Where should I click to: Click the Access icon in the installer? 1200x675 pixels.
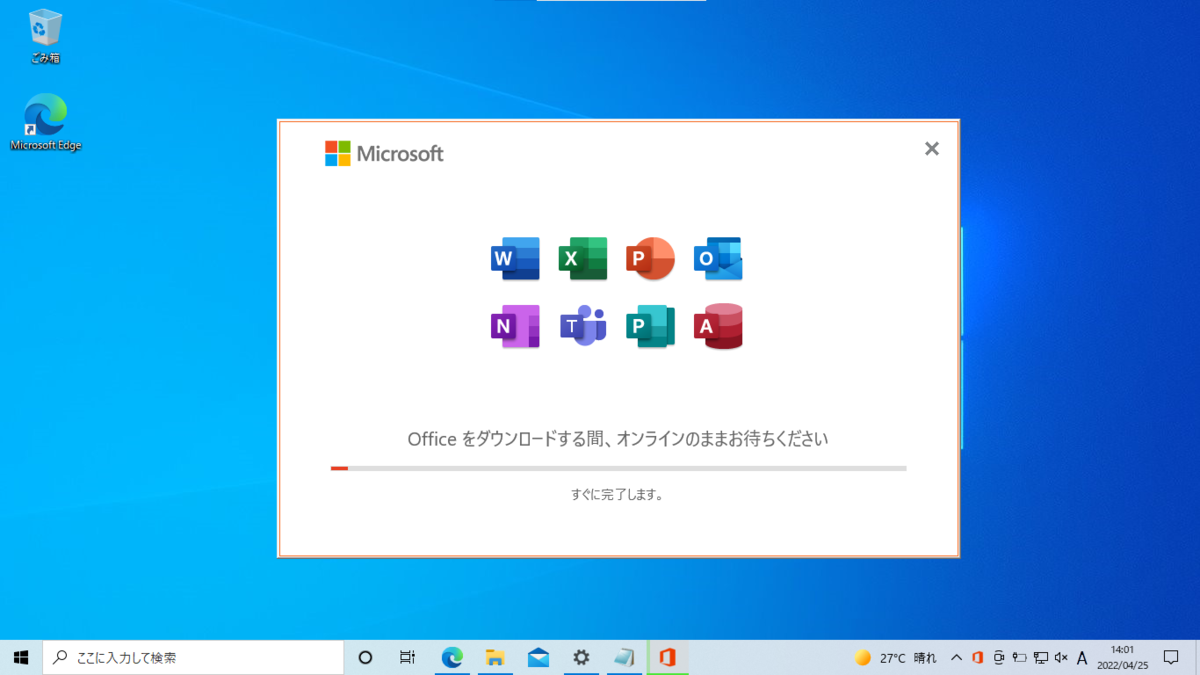[718, 326]
